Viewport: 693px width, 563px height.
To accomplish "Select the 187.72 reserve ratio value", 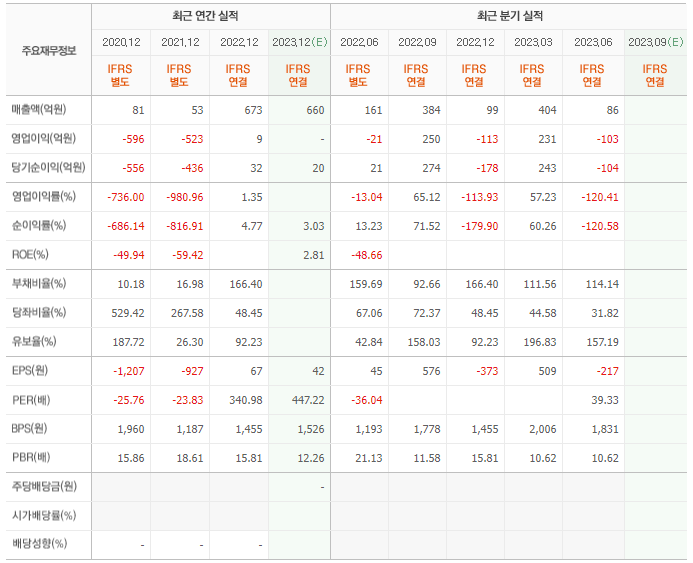I will [128, 342].
